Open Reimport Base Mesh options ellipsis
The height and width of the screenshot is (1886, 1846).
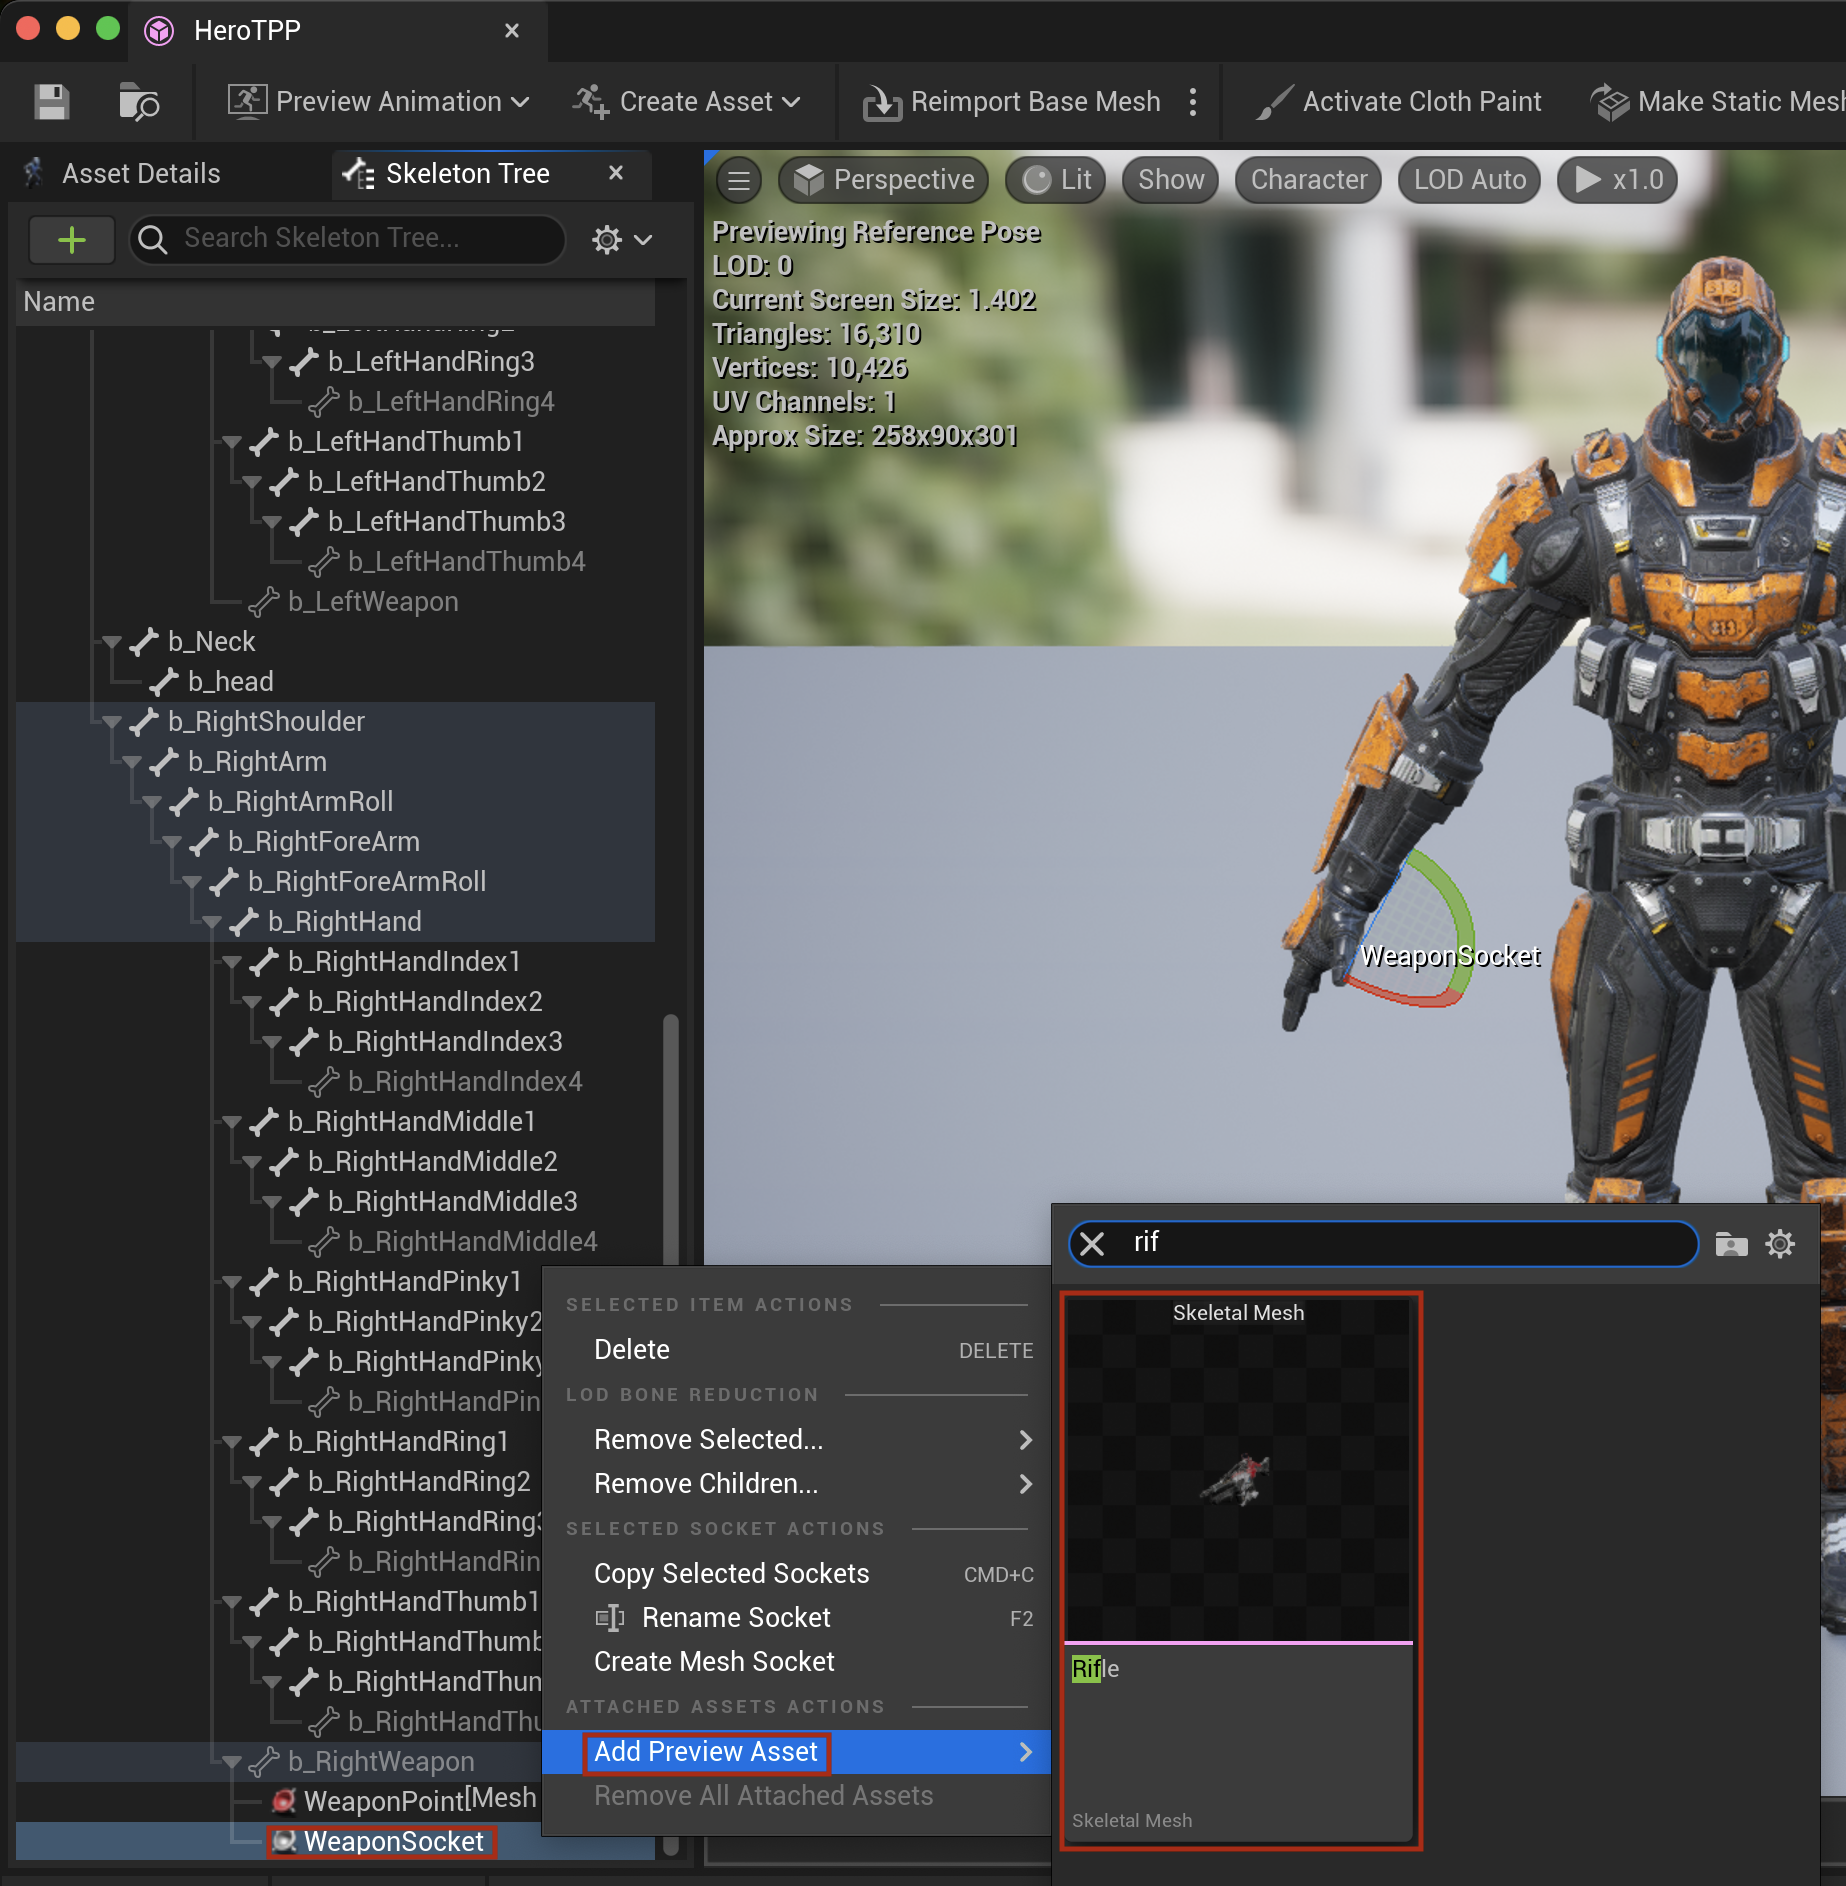1192,102
